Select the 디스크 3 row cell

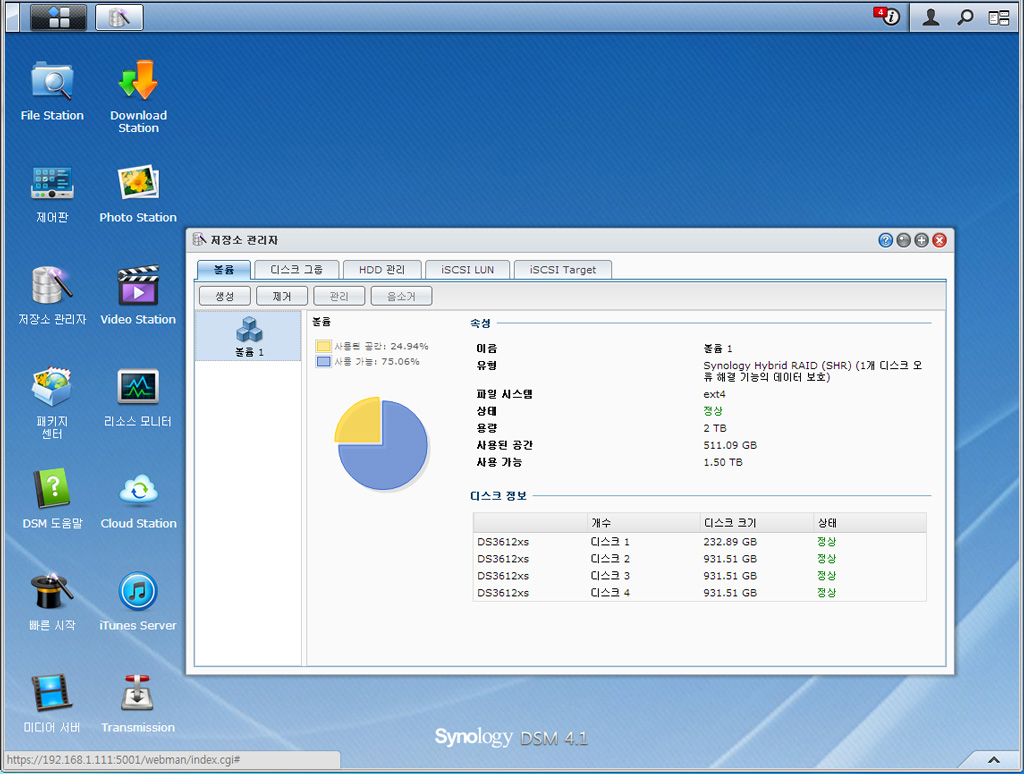click(610, 576)
